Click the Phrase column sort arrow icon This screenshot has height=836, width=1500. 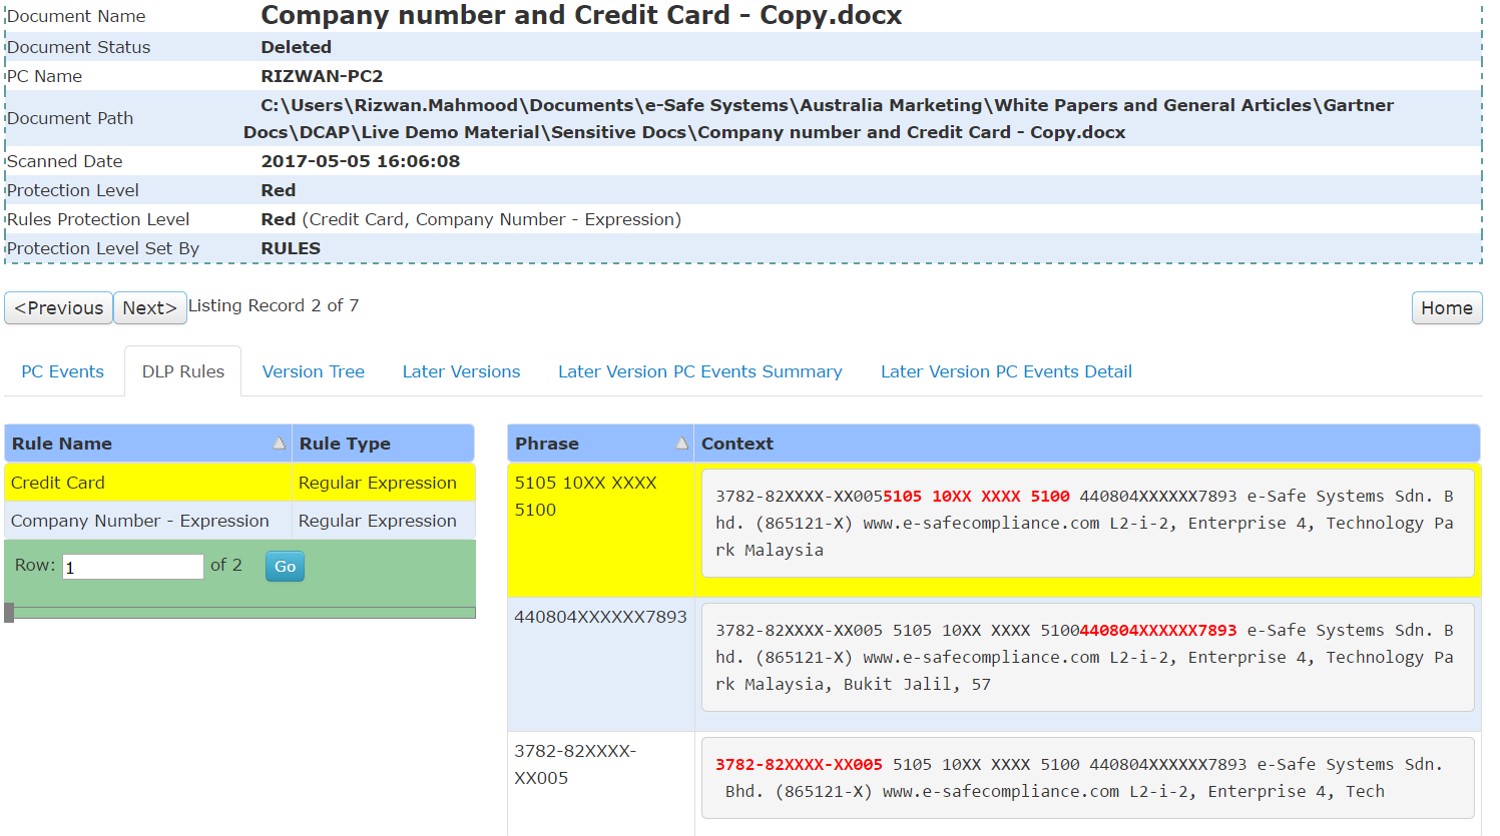coord(682,443)
